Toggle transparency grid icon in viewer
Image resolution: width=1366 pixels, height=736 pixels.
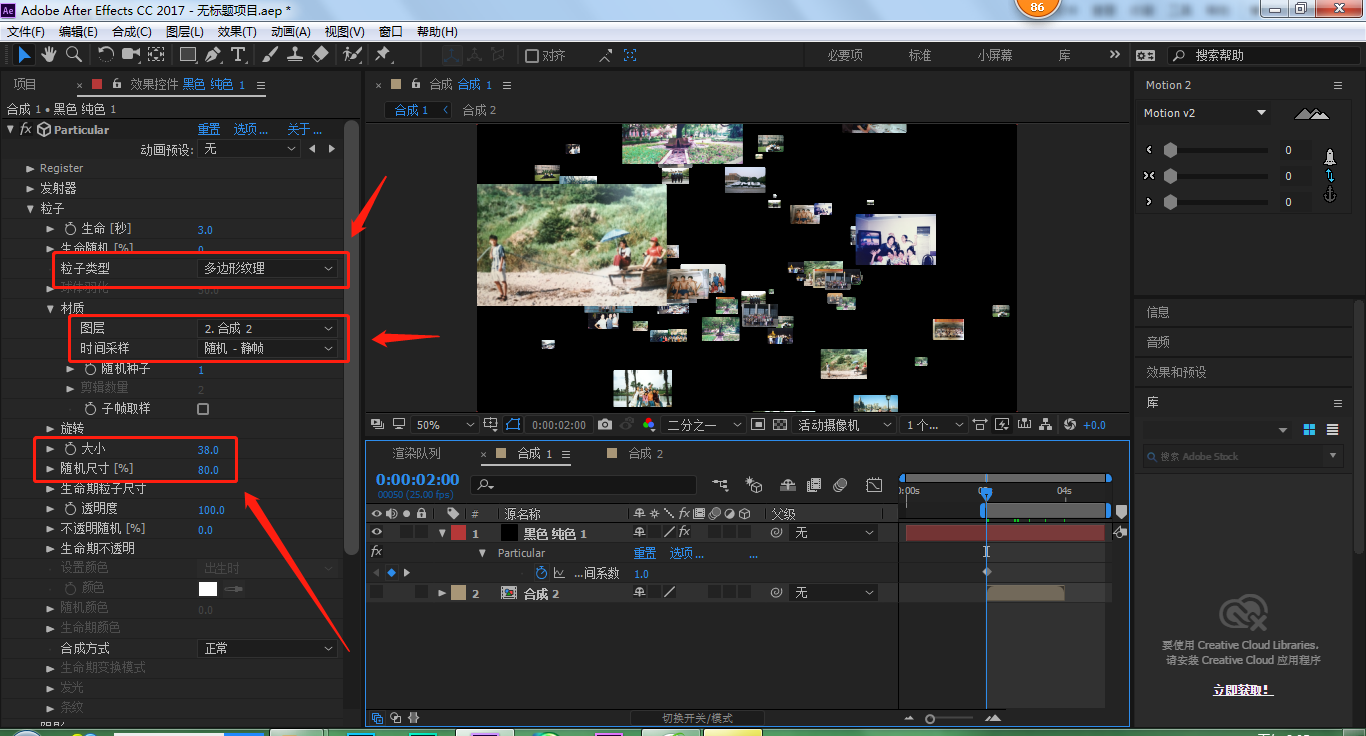click(x=780, y=425)
